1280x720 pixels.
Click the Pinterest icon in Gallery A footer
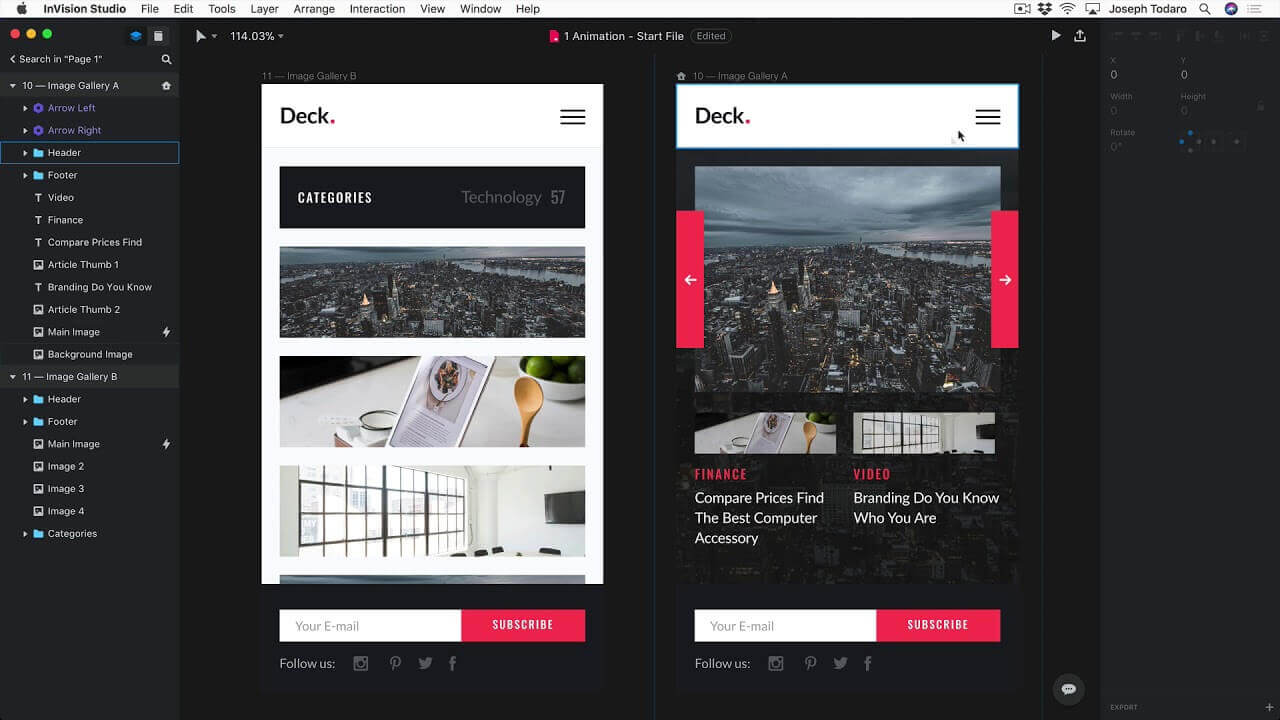(810, 663)
